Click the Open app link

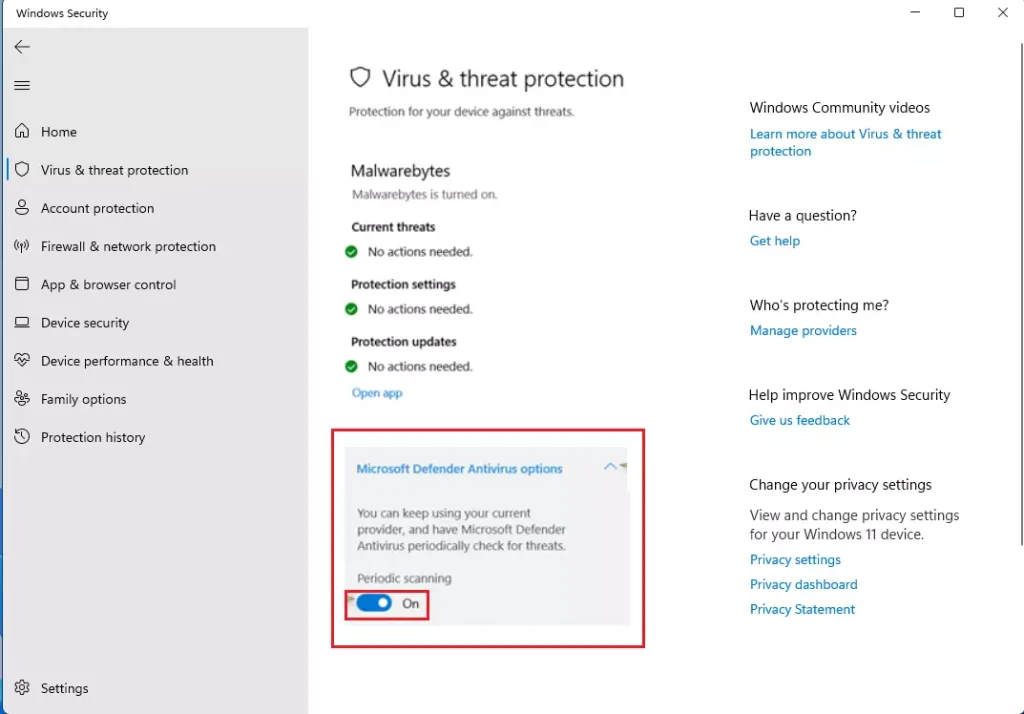[x=377, y=393]
